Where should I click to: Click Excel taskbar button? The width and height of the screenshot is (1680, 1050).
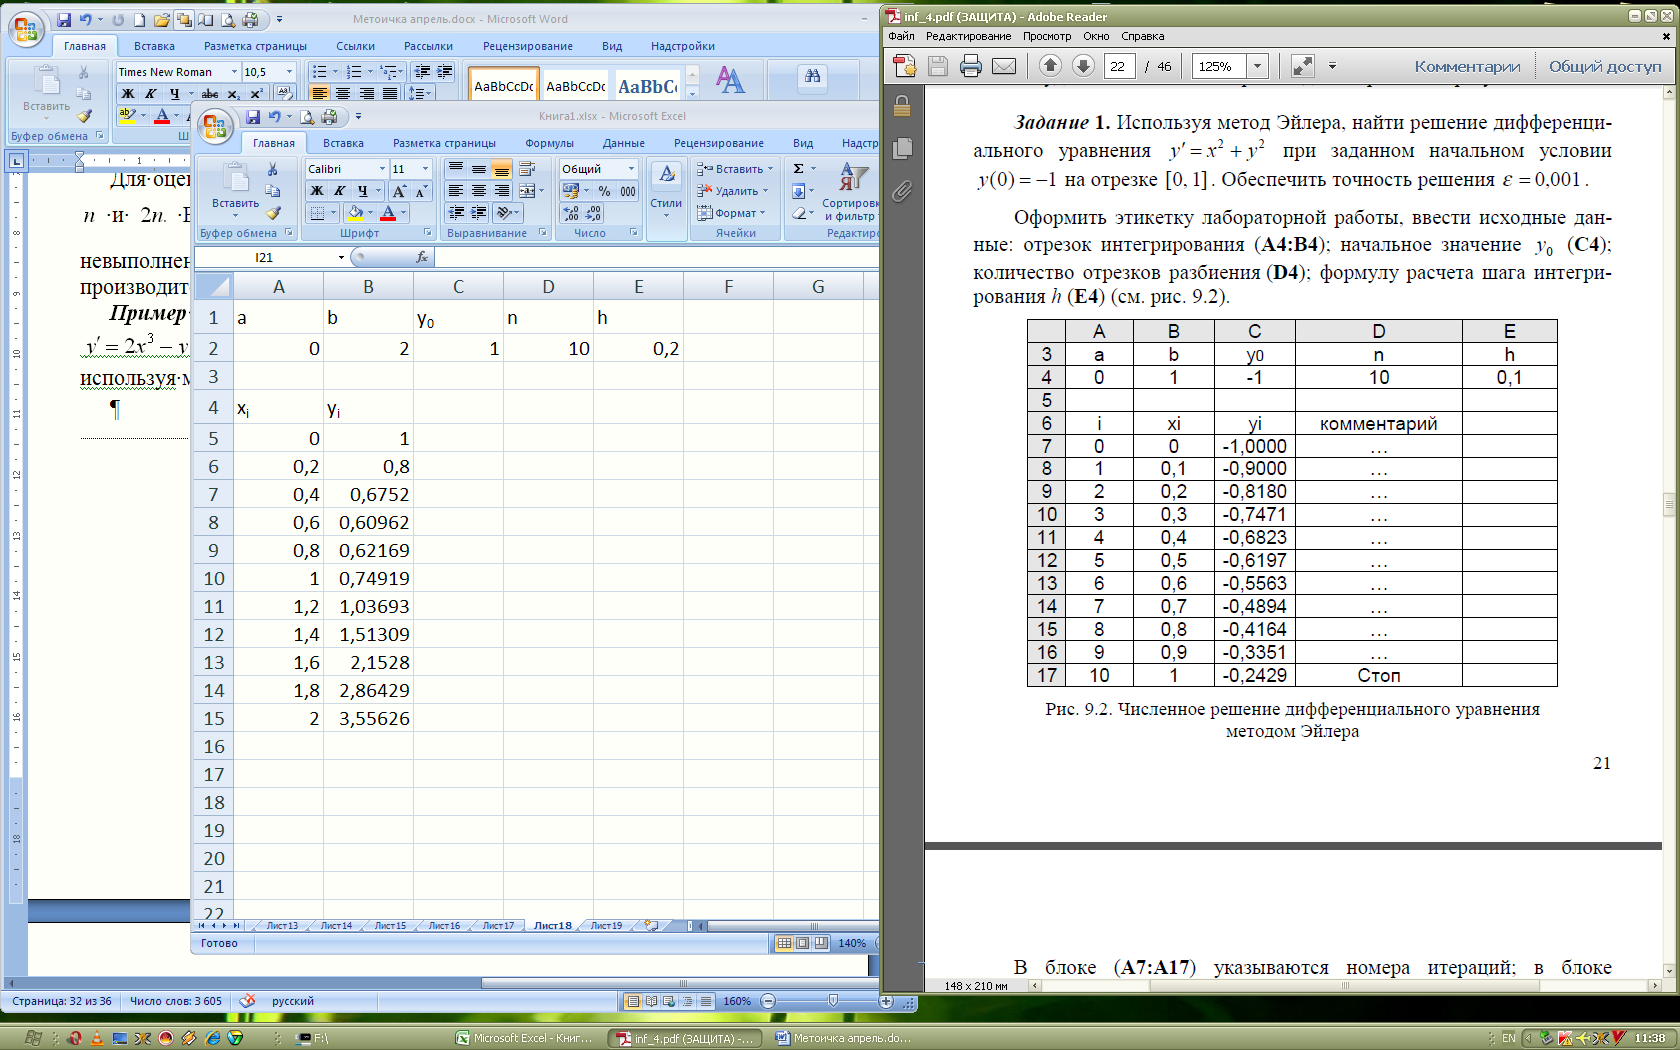tap(527, 1038)
